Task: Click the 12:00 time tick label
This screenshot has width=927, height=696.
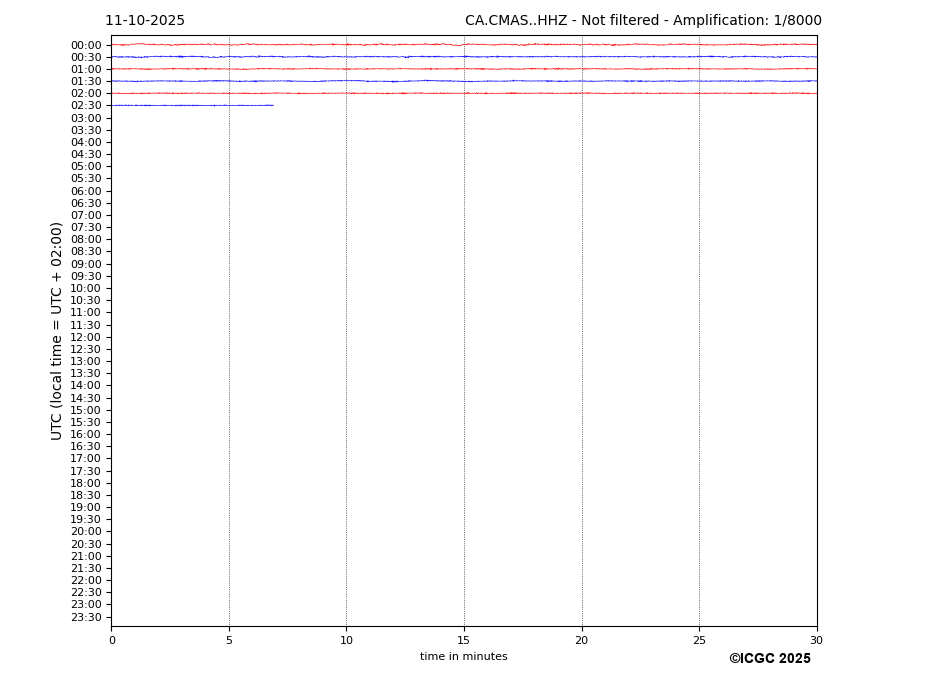Action: (x=85, y=337)
